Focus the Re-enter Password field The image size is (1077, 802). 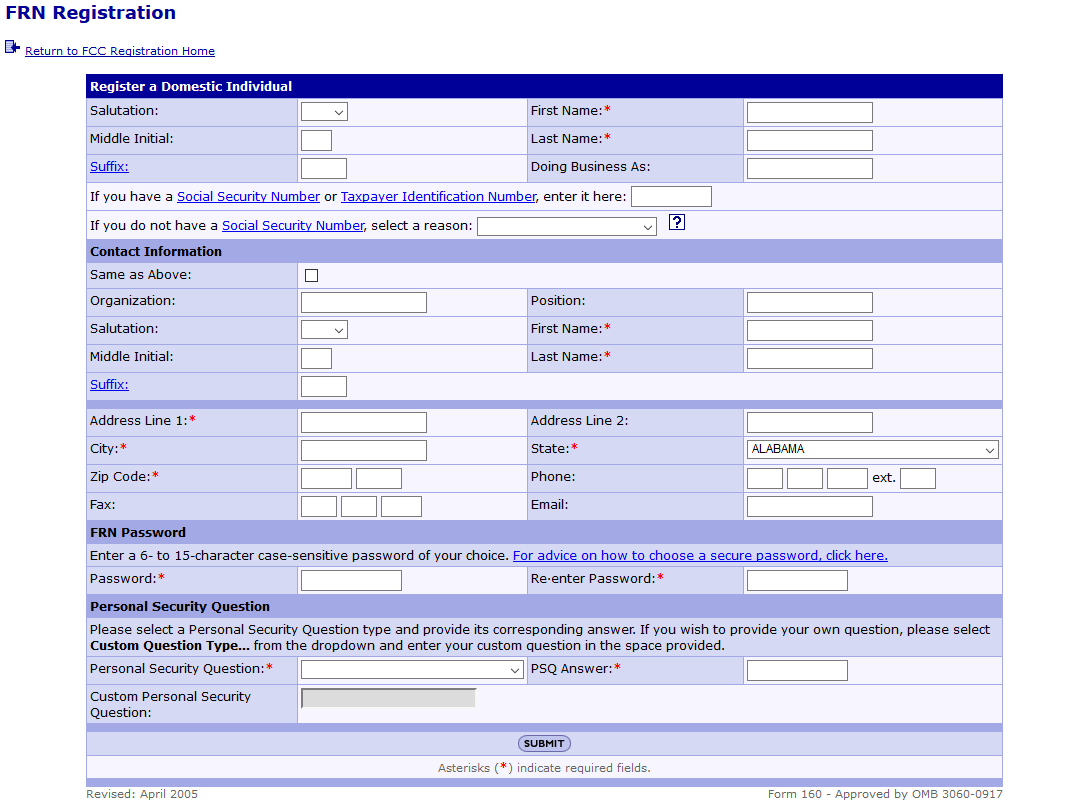pyautogui.click(x=796, y=580)
